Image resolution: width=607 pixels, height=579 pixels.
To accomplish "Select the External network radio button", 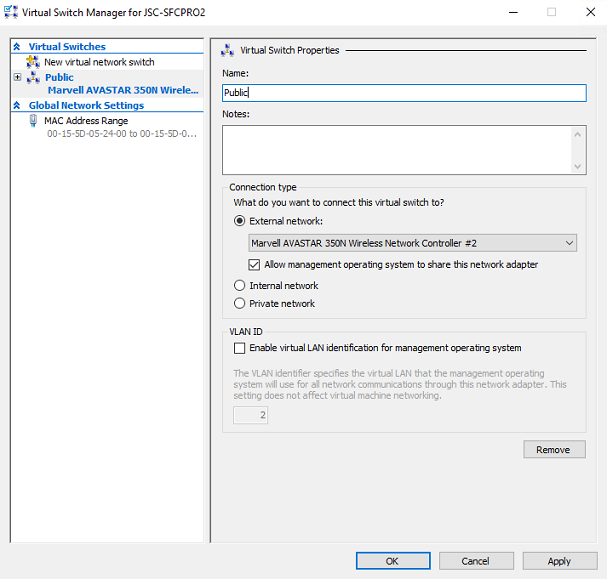I will coord(240,221).
